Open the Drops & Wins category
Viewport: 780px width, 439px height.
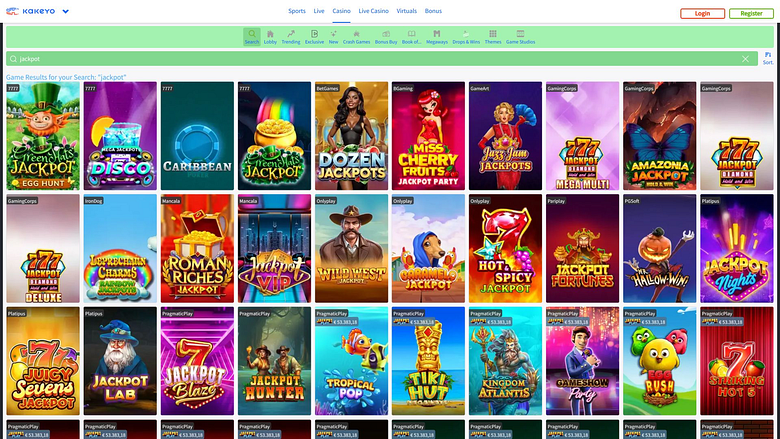(x=466, y=37)
